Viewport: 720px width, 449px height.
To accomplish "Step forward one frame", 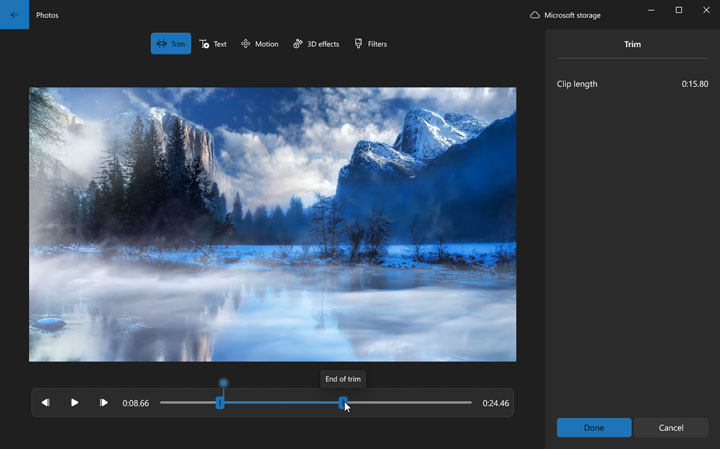I will click(104, 403).
